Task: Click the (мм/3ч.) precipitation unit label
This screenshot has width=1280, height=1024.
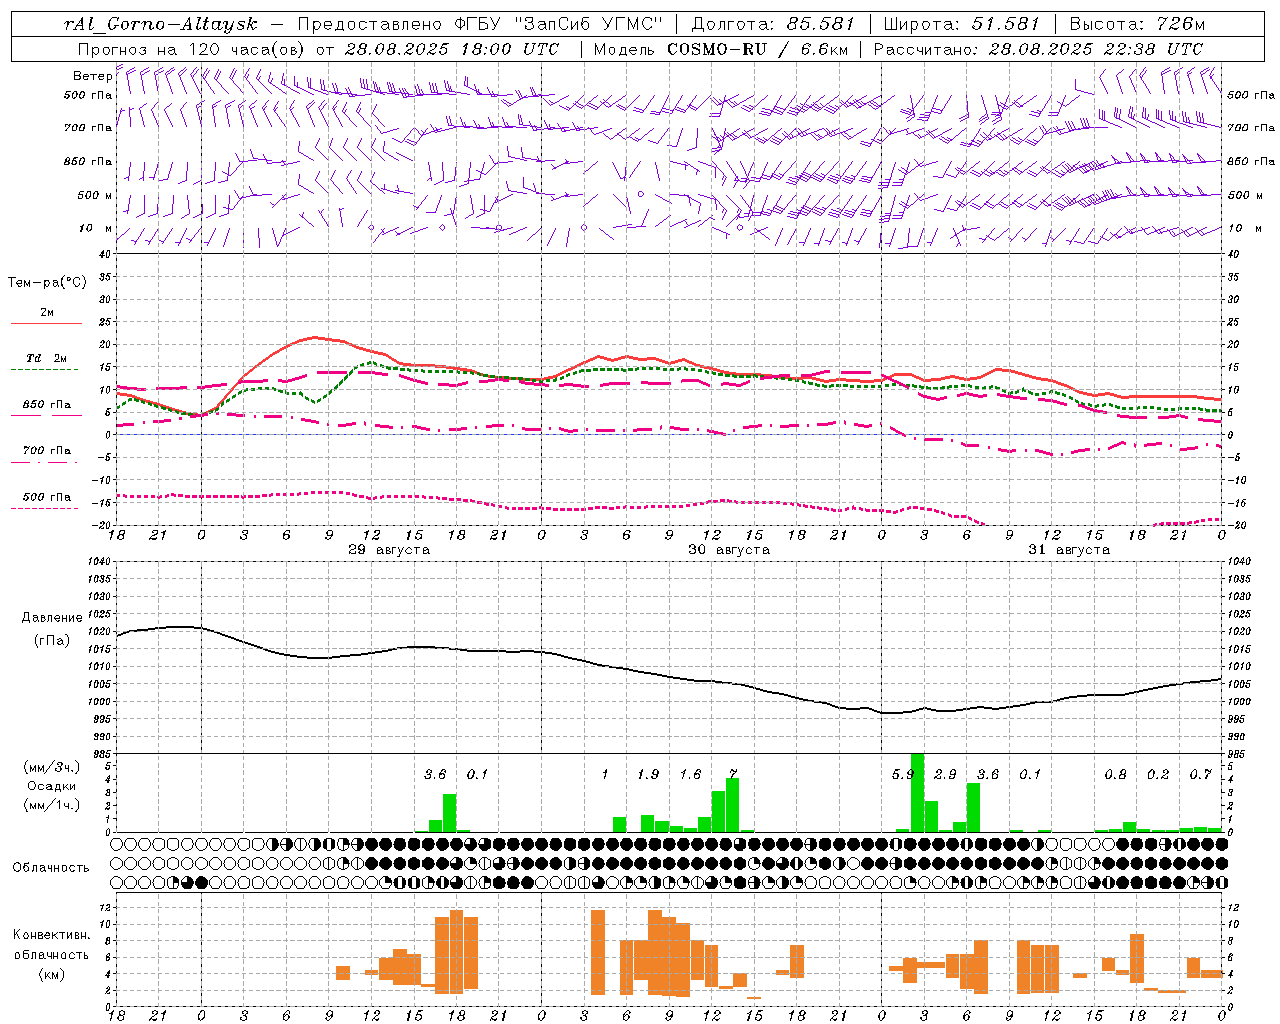Action: [51, 767]
